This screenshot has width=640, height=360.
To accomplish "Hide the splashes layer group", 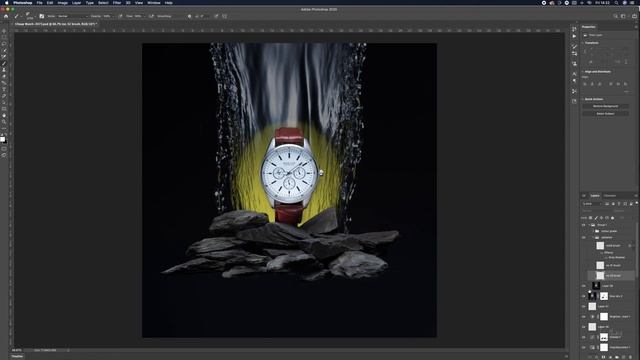I will pos(584,237).
